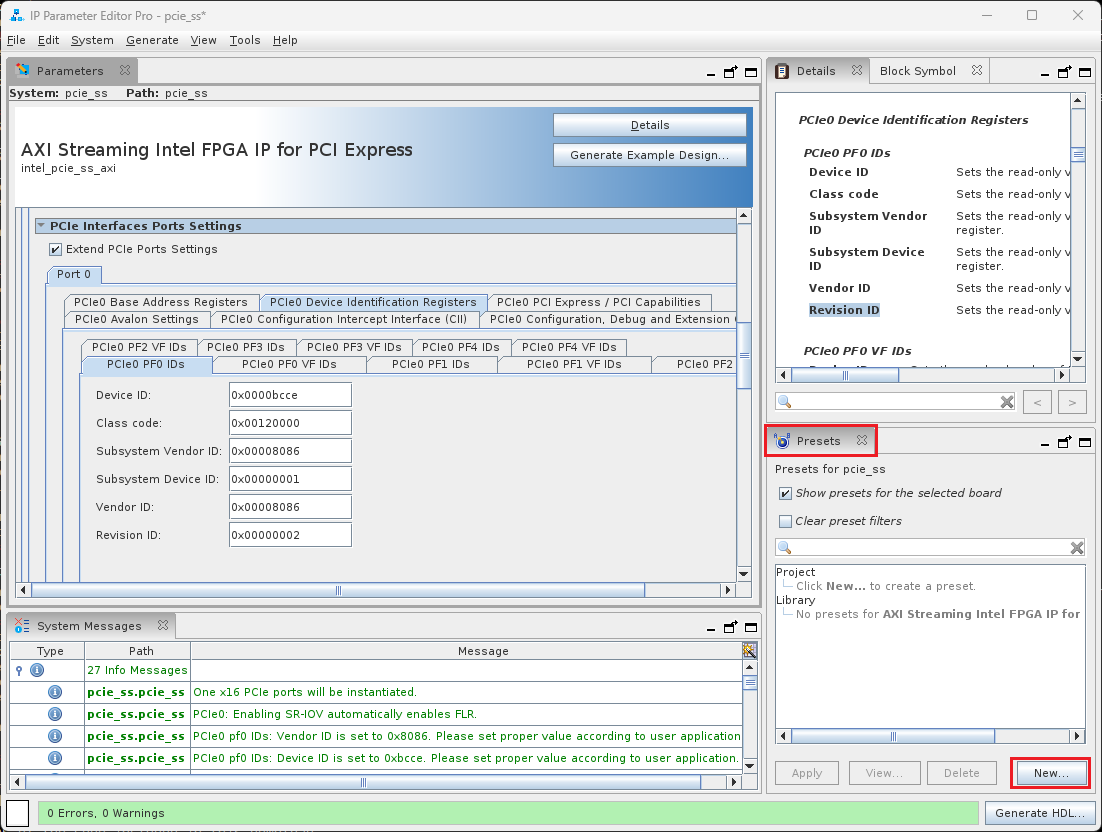Click the next result arrow in Details search
The height and width of the screenshot is (832, 1102).
click(x=1071, y=402)
